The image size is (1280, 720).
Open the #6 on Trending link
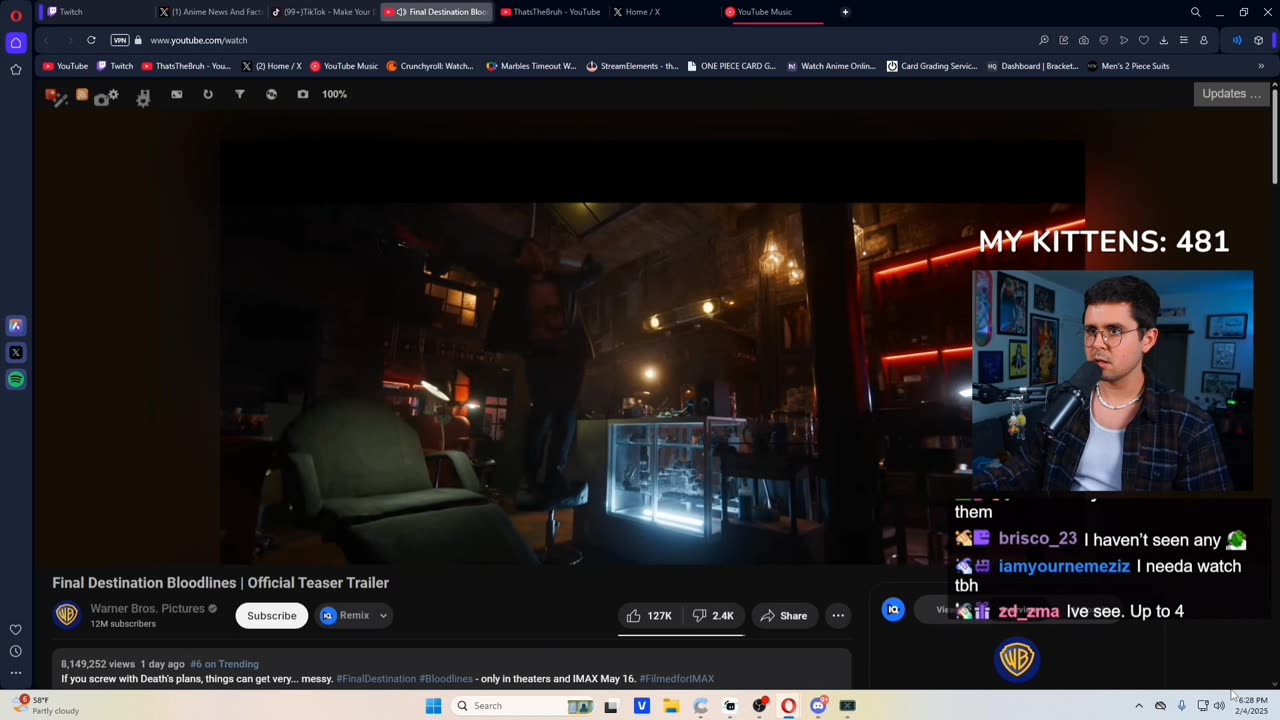coord(224,664)
